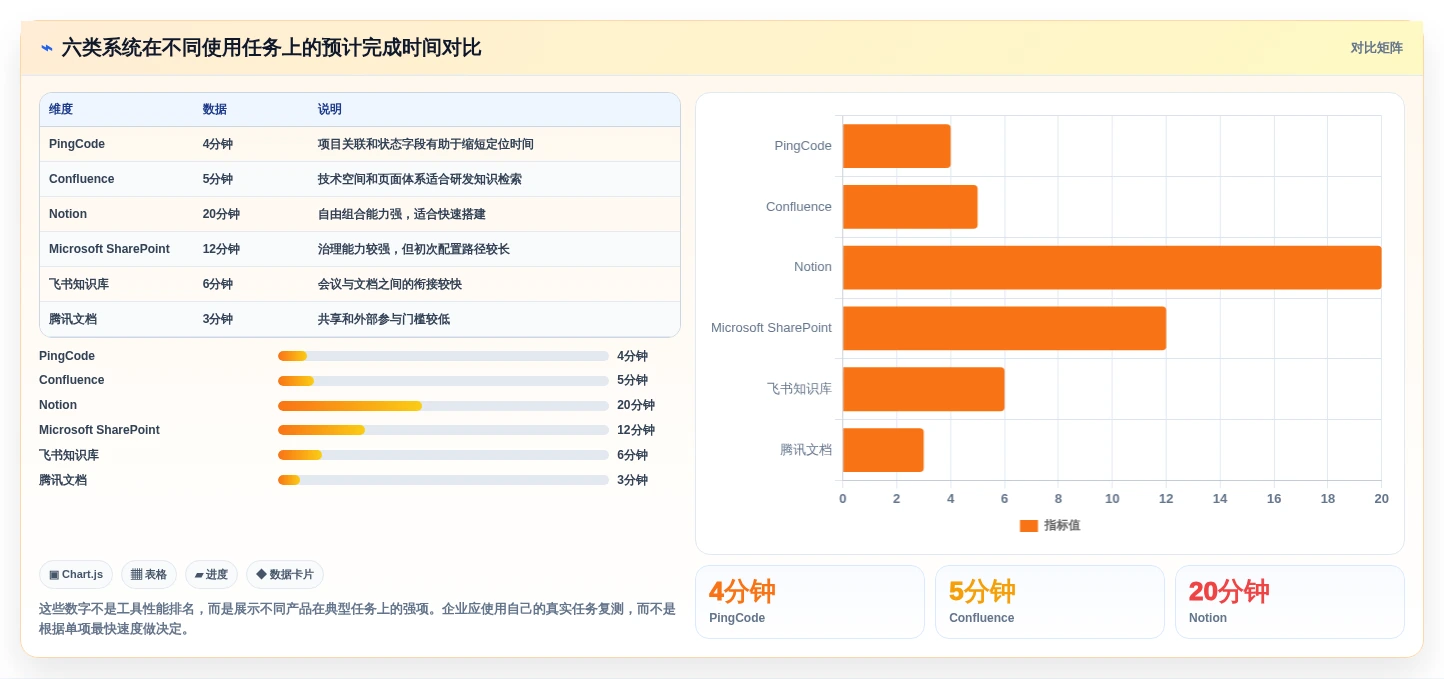Click the 腾讯文档 bar in the chart
This screenshot has width=1444, height=679.
tap(883, 450)
